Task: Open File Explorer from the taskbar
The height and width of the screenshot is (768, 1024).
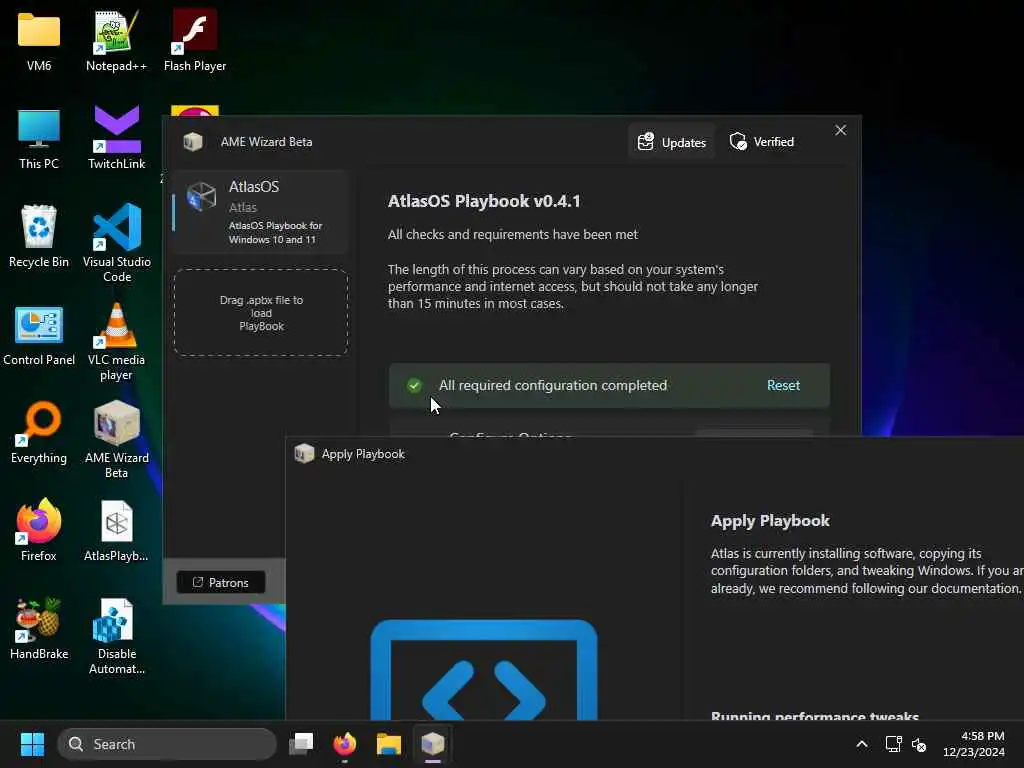Action: point(389,744)
